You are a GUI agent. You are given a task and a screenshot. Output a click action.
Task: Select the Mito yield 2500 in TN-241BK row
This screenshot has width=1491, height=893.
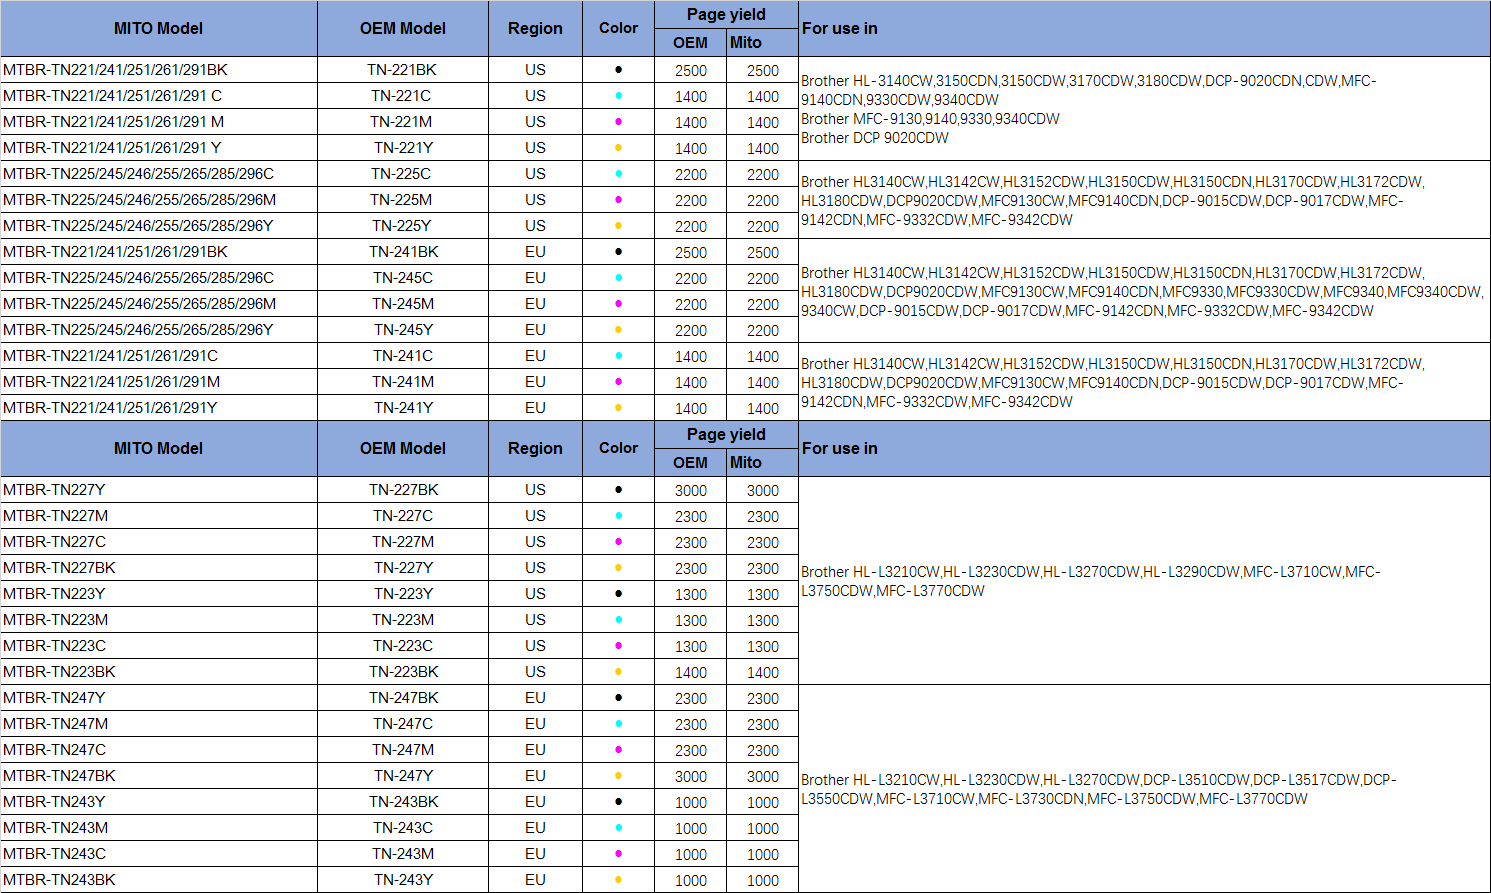[x=762, y=253]
